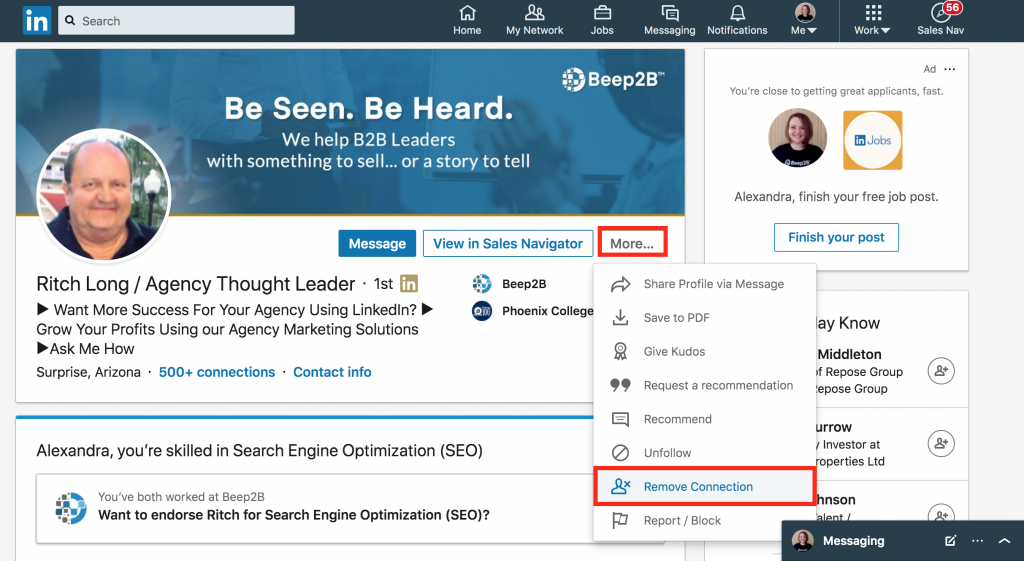Open 500+ connections link
The height and width of the screenshot is (561, 1024).
pos(217,372)
